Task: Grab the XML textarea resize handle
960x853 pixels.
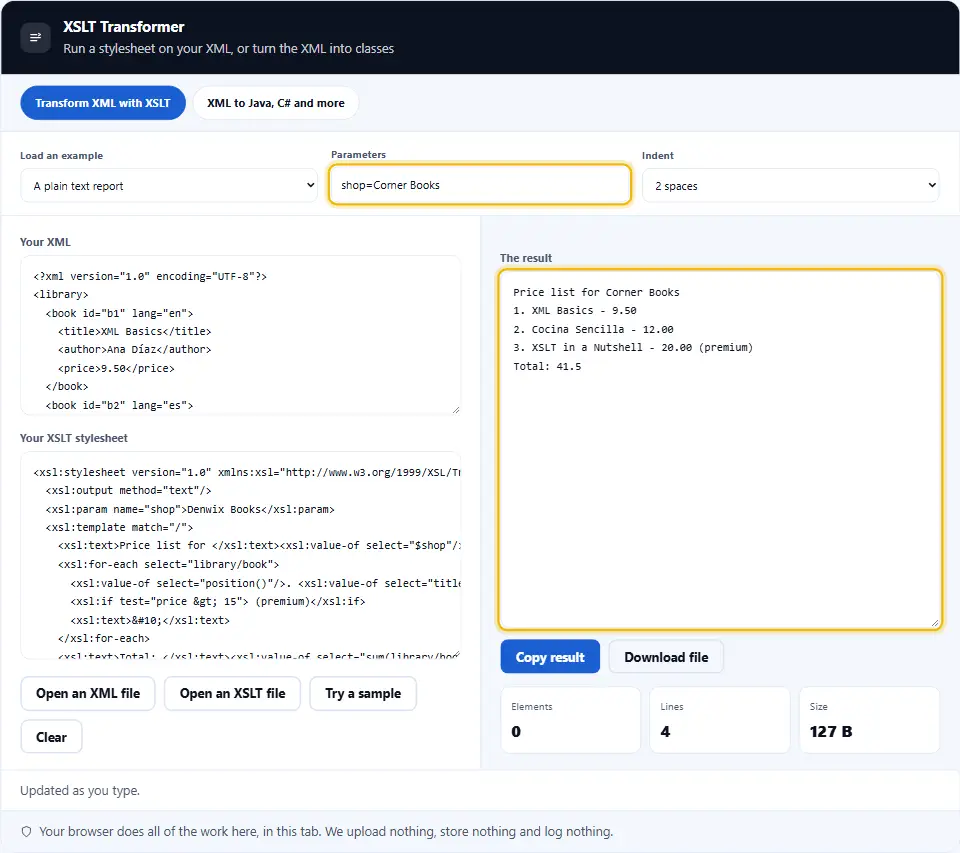Action: 456,410
